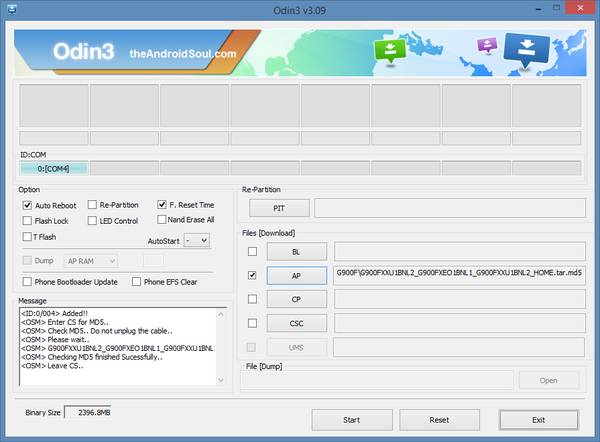Click the '<ID:0/004> Added!!' log line
600x442 pixels.
[x=54, y=313]
